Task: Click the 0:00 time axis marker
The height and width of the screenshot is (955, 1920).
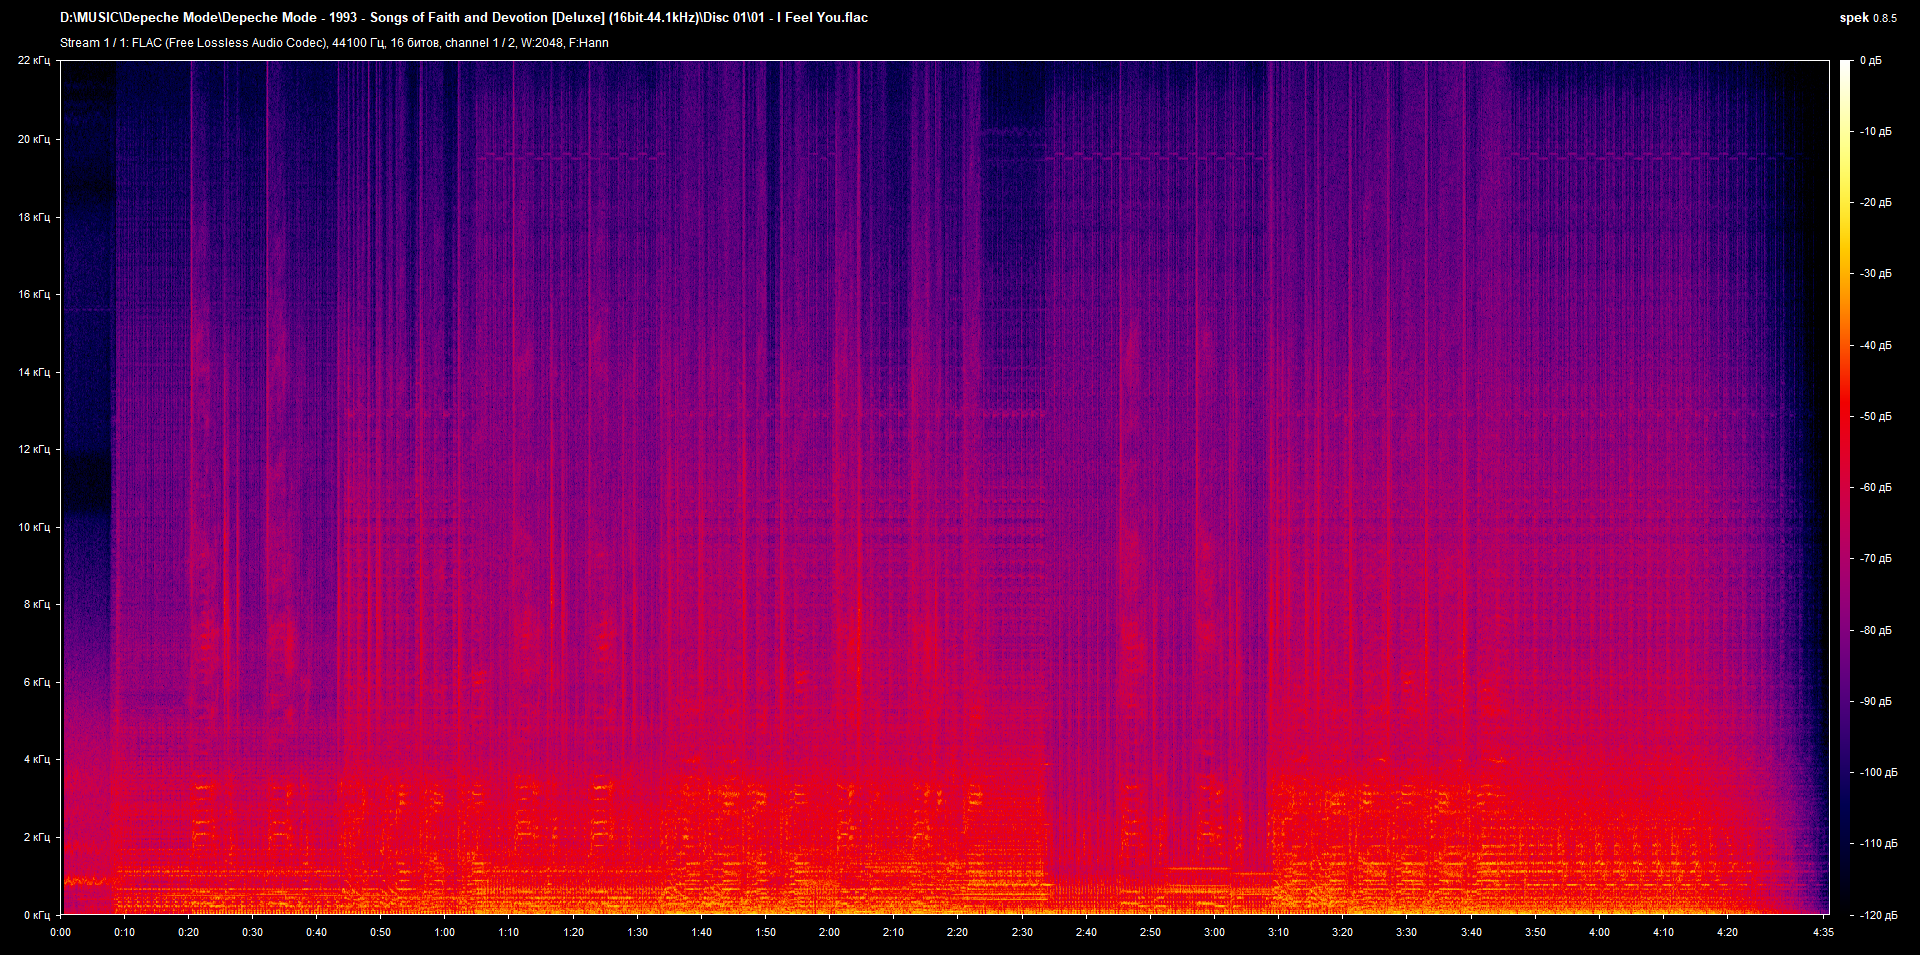Action: tap(61, 932)
